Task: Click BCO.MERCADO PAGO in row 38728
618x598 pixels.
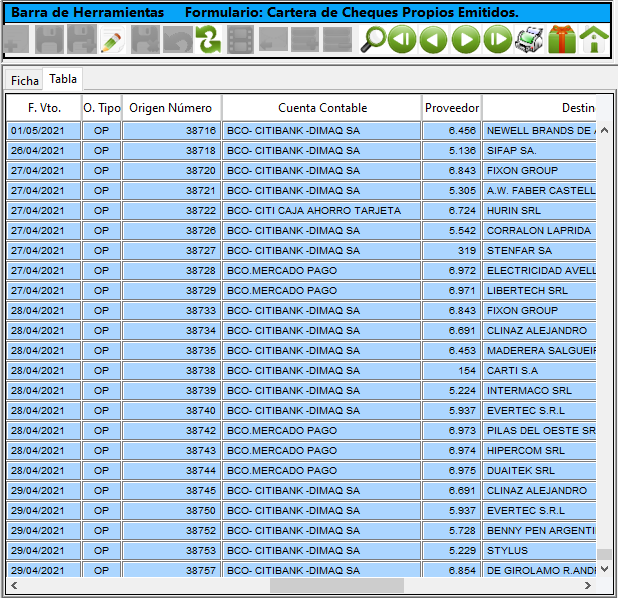Action: point(322,270)
